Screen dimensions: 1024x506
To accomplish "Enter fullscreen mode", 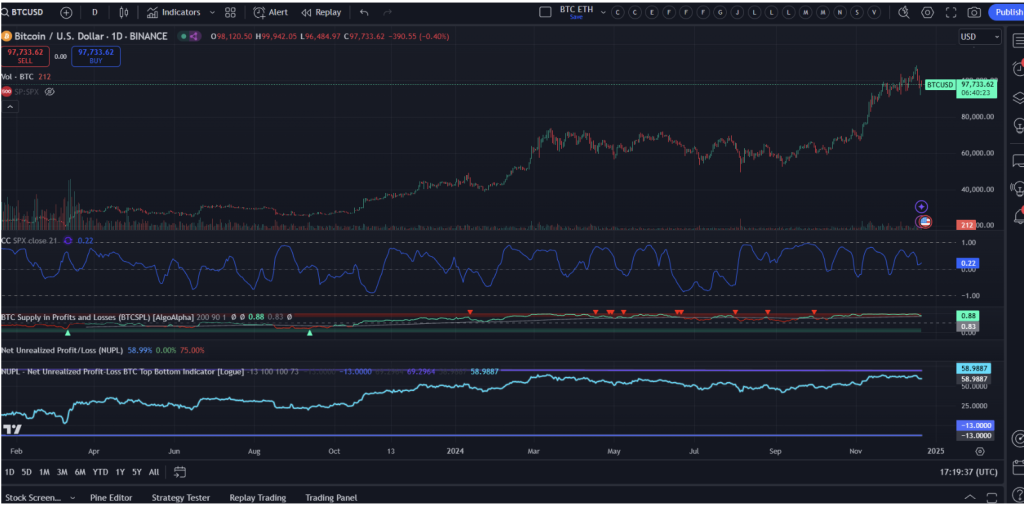I will click(951, 13).
